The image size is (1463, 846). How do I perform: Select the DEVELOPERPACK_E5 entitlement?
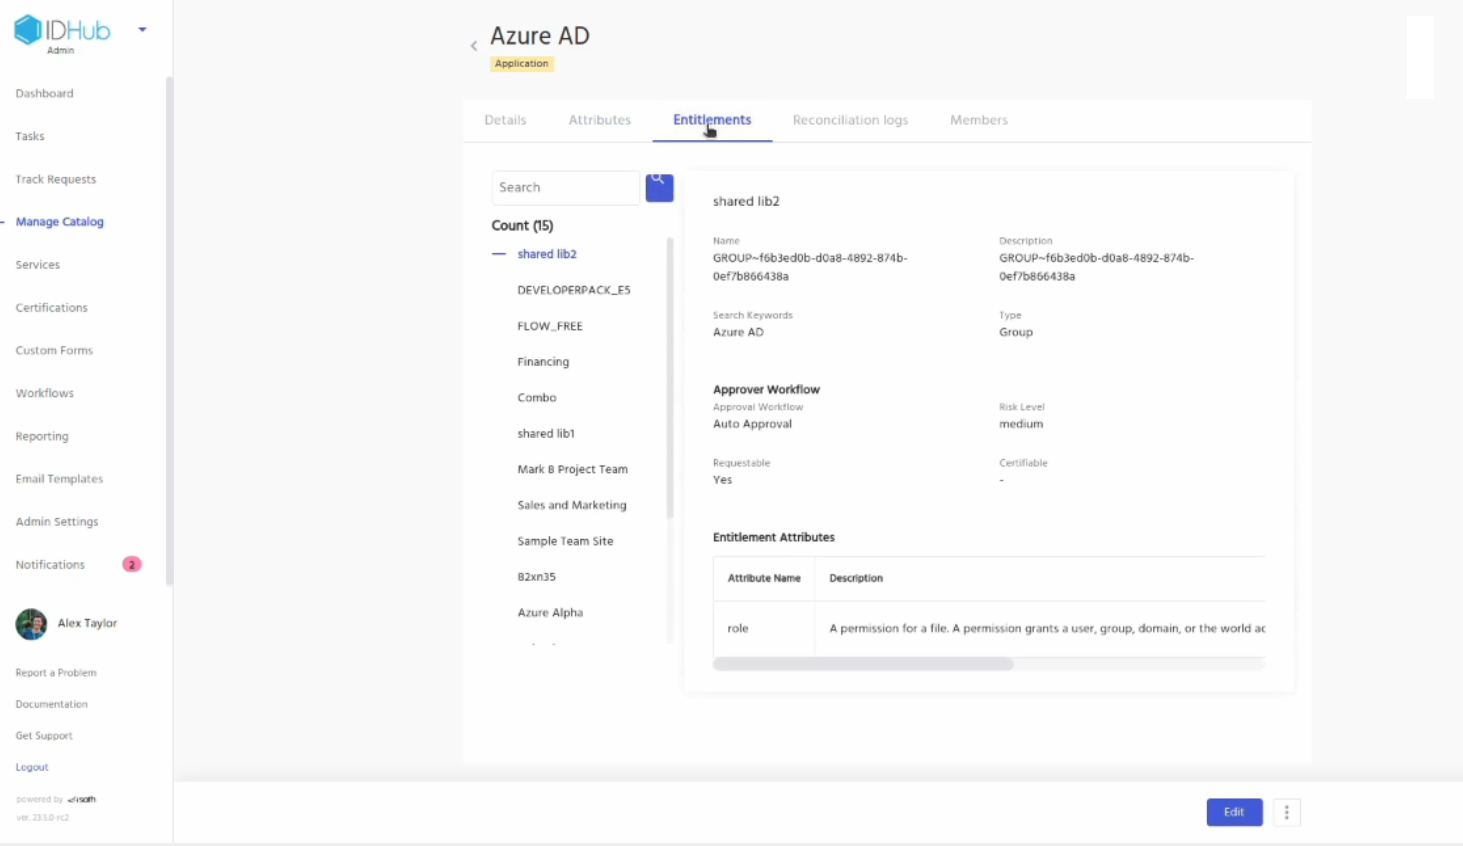(x=573, y=290)
